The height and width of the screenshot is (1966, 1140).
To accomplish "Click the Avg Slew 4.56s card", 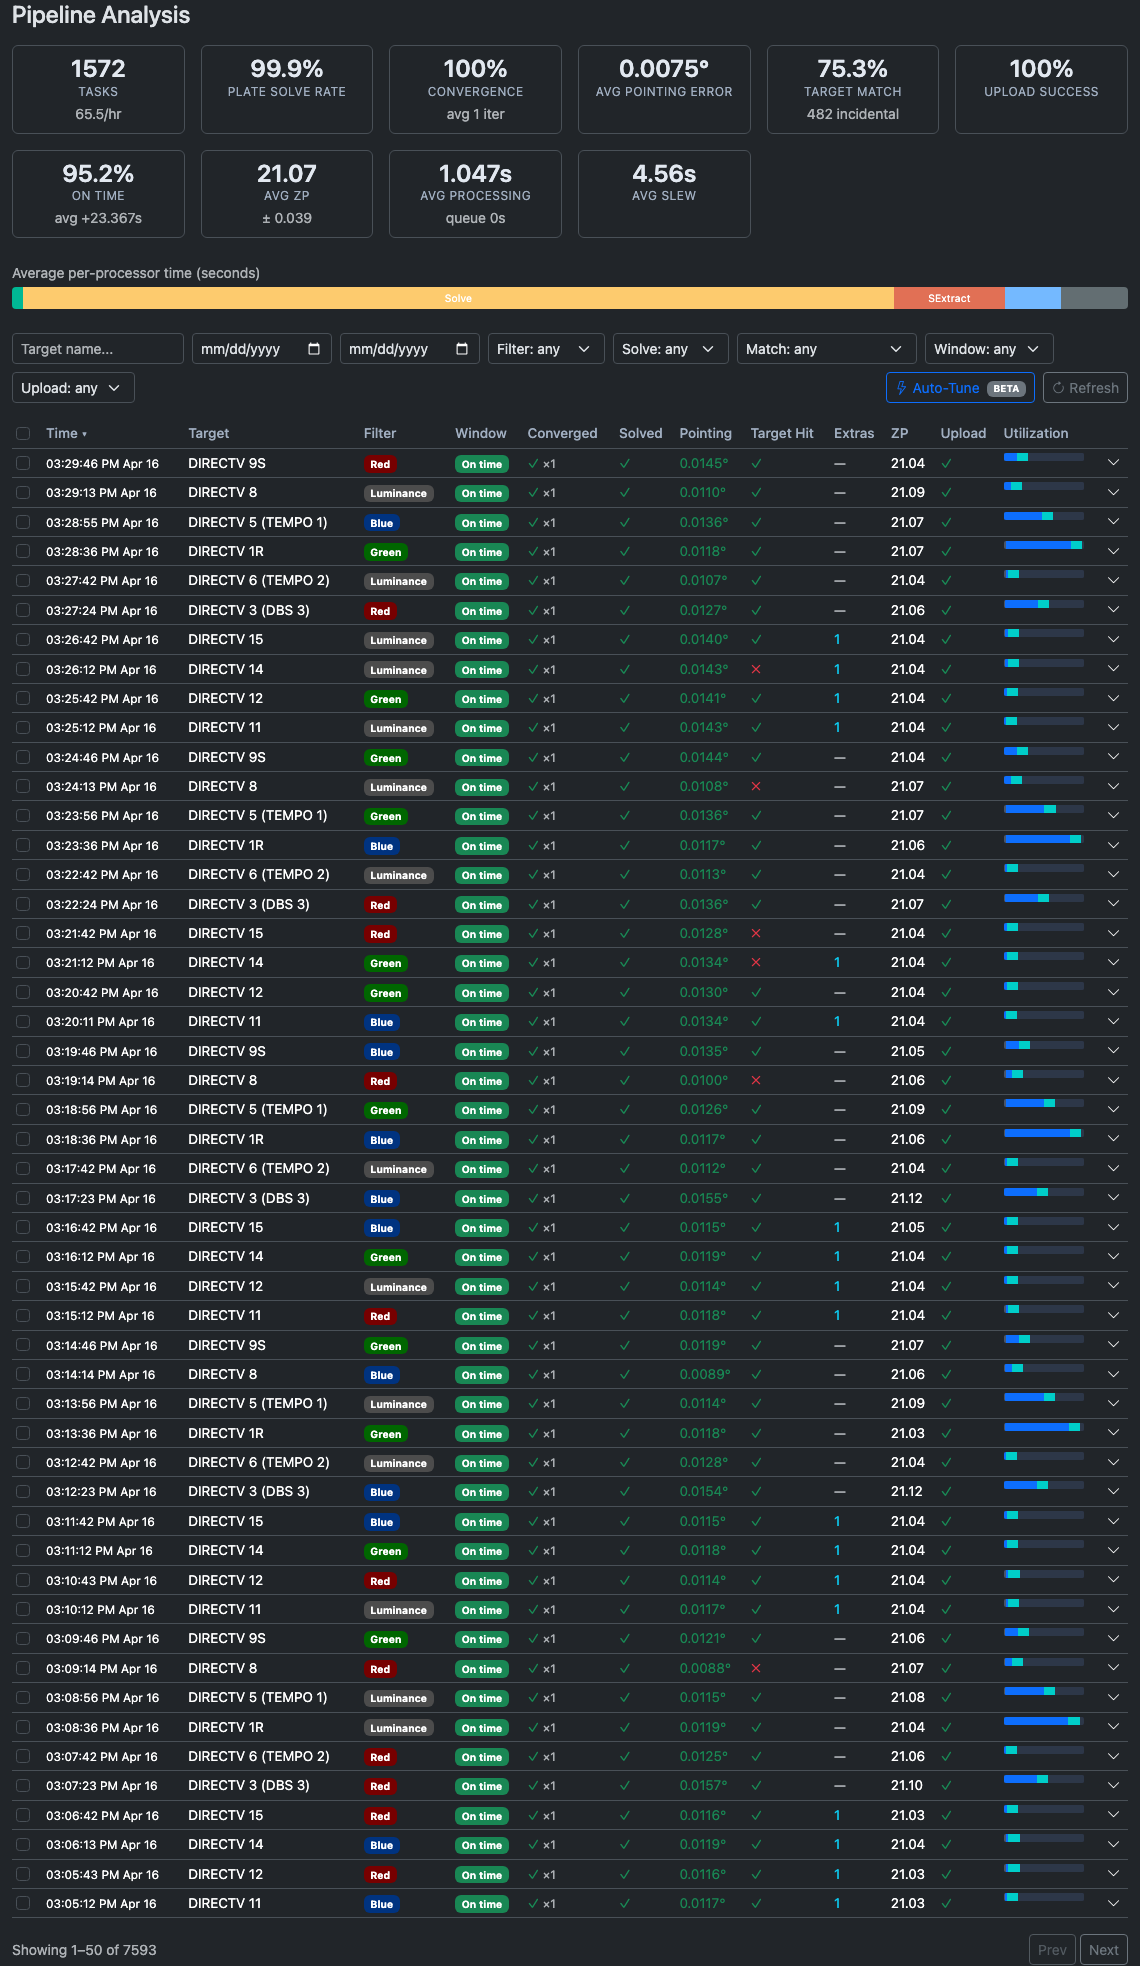I will tap(664, 194).
